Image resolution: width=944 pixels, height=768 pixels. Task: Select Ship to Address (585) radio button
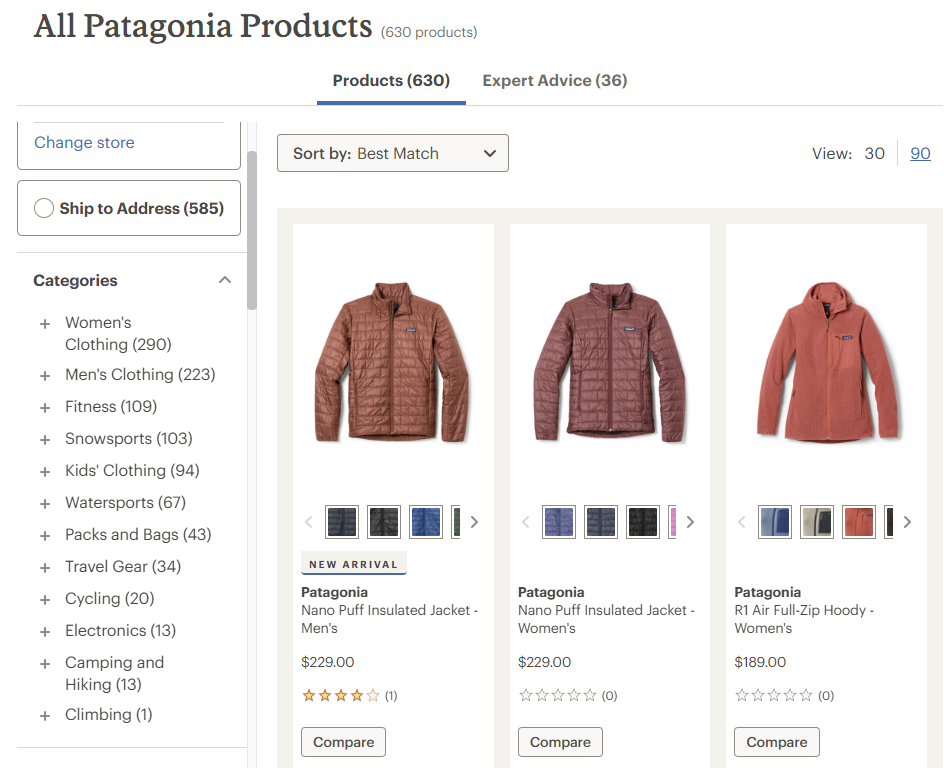[44, 208]
